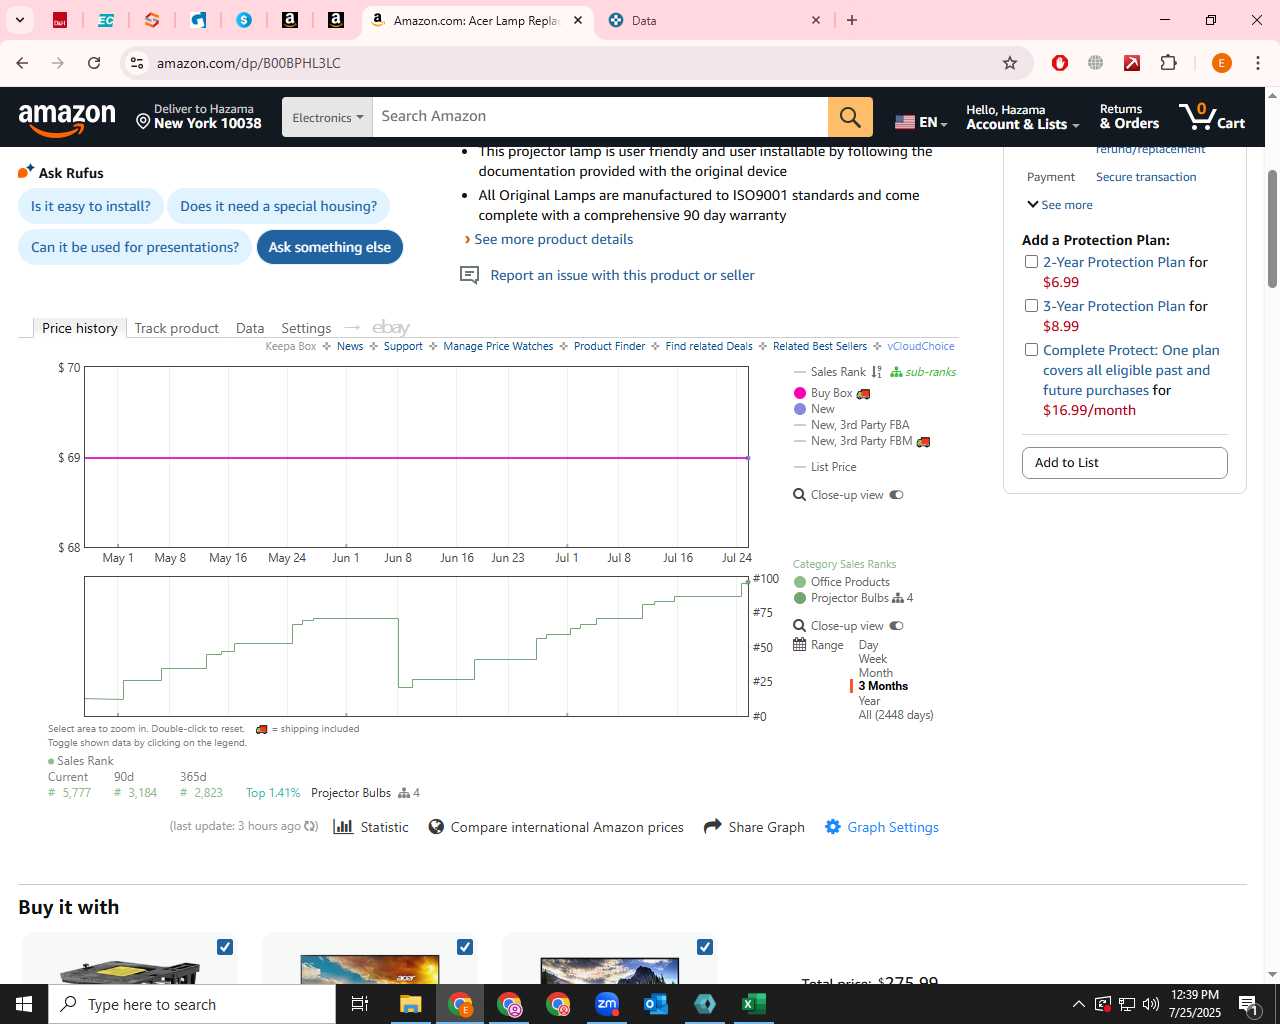This screenshot has height=1024, width=1280.
Task: Click the Sales Rank sort icon
Action: coord(877,372)
